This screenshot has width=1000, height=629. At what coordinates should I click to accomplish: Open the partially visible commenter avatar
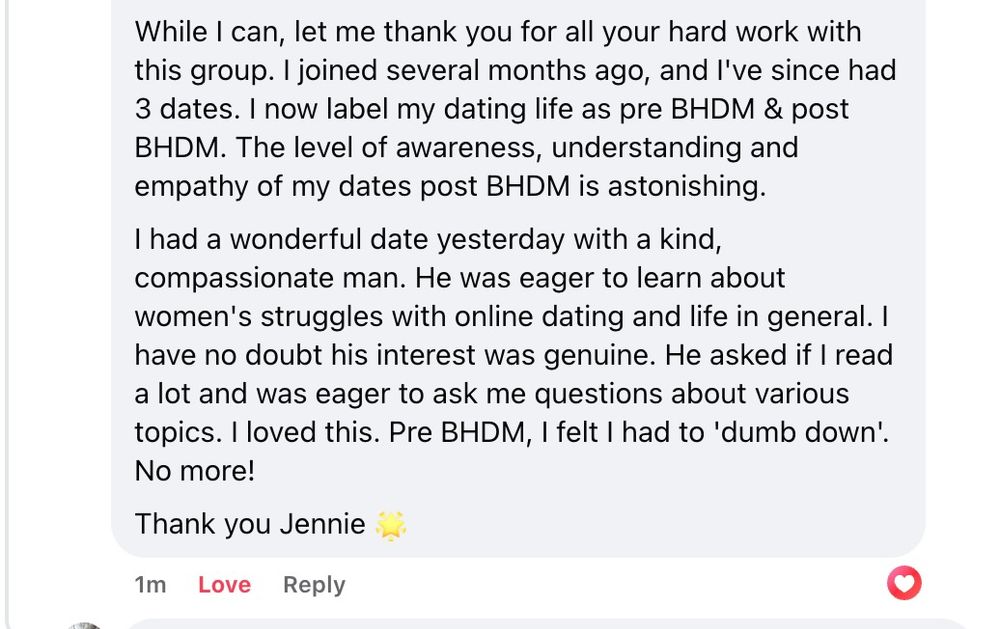[x=84, y=625]
